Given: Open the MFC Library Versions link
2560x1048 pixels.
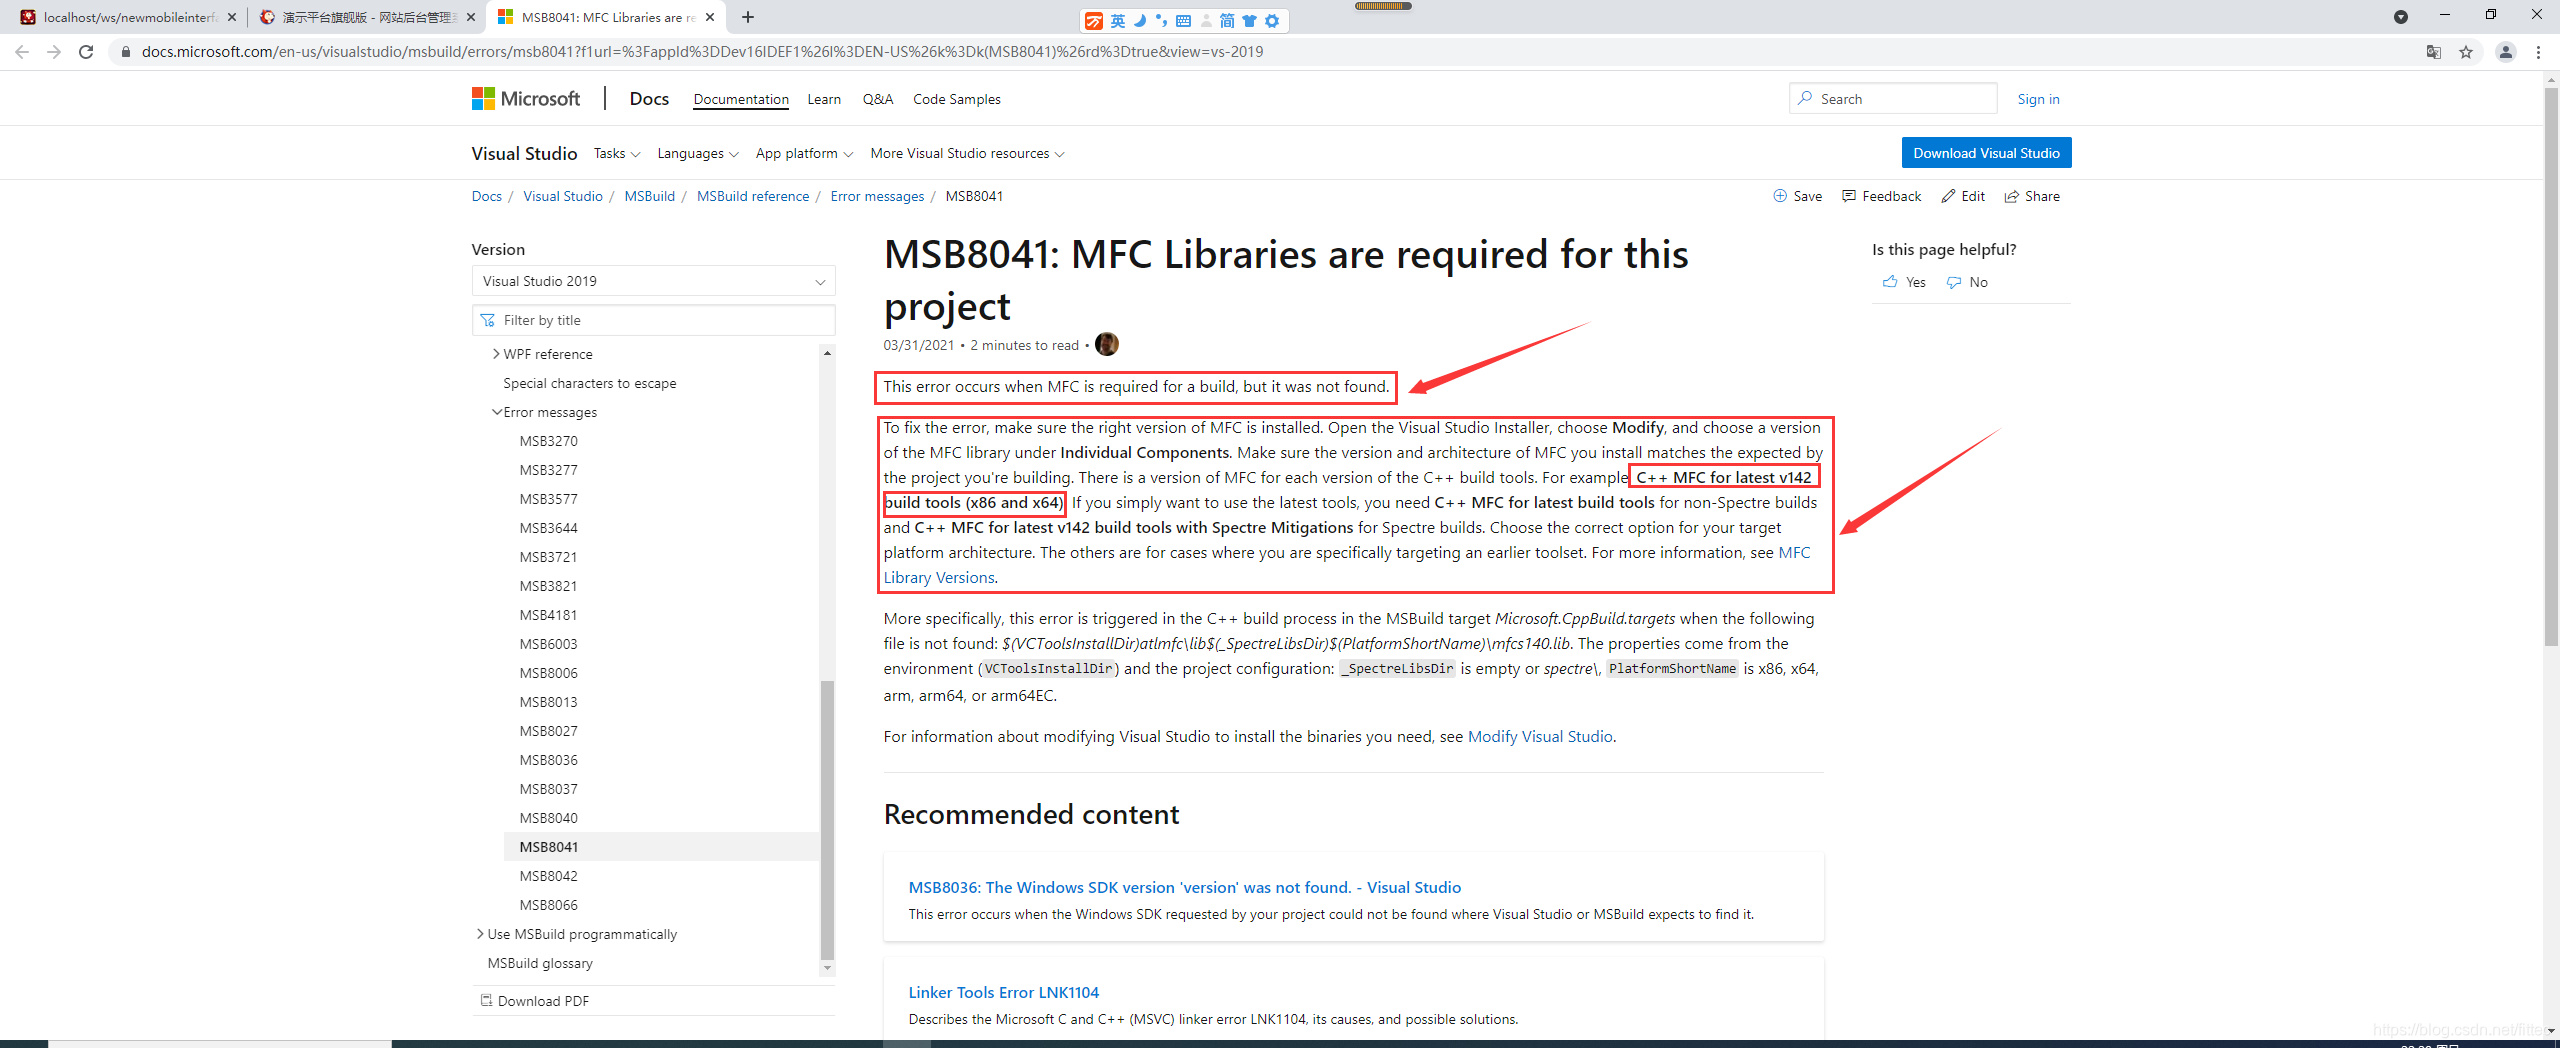Looking at the screenshot, I should click(x=939, y=577).
